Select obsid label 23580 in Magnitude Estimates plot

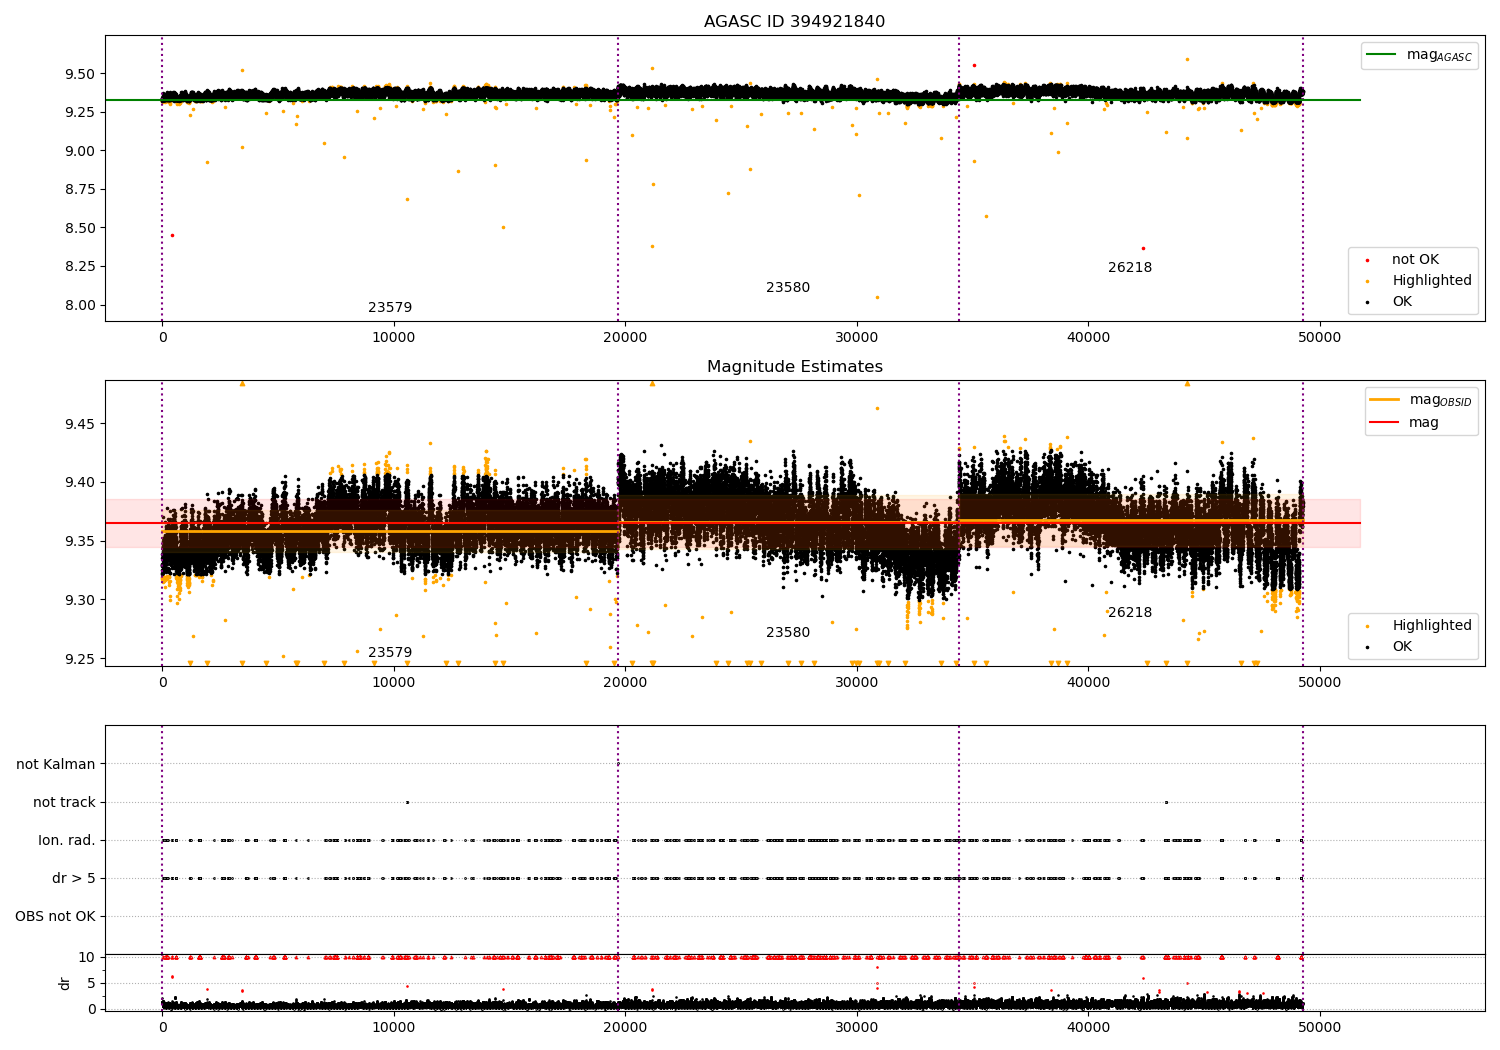click(788, 633)
